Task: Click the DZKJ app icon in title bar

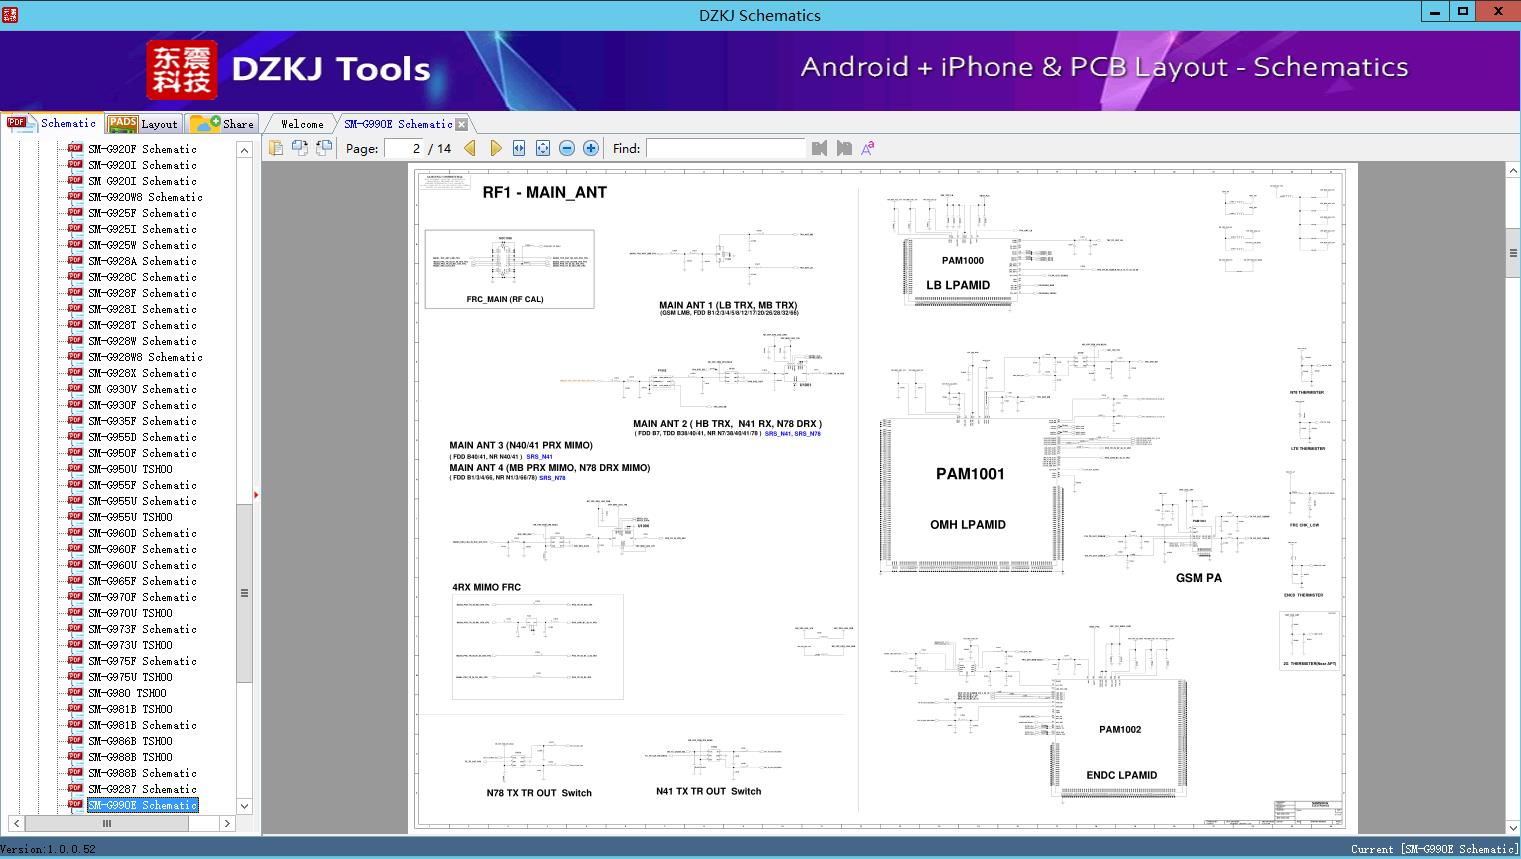Action: coord(9,14)
